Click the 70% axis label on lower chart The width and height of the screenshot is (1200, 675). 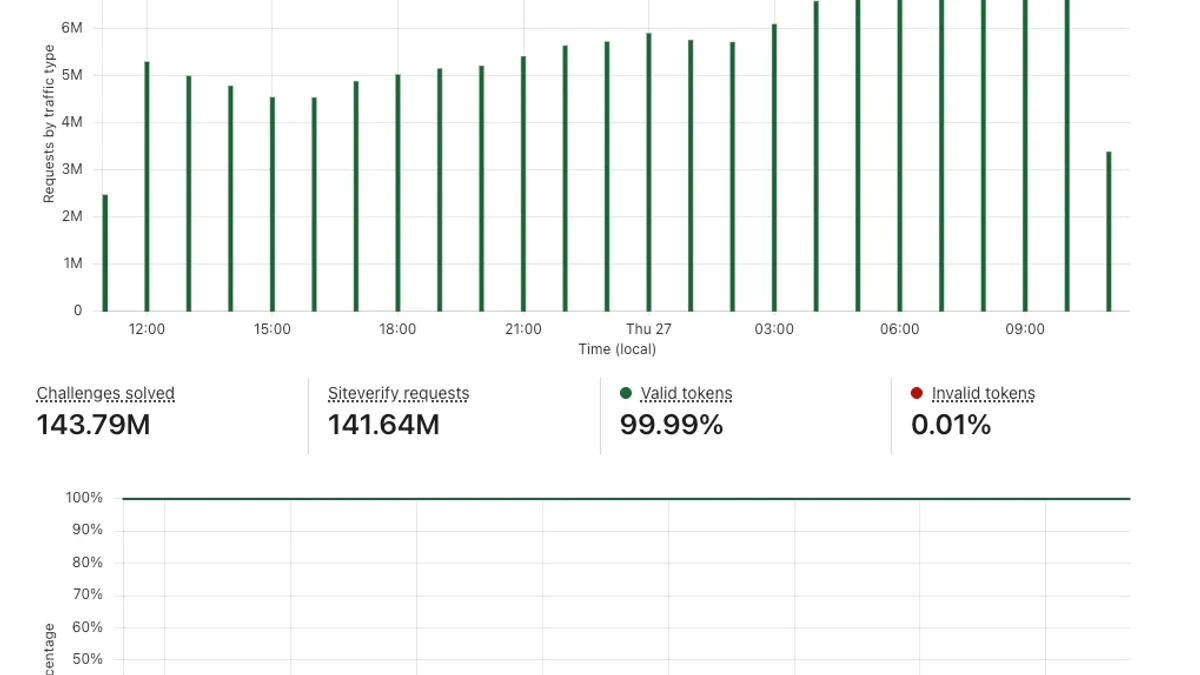pyautogui.click(x=87, y=595)
